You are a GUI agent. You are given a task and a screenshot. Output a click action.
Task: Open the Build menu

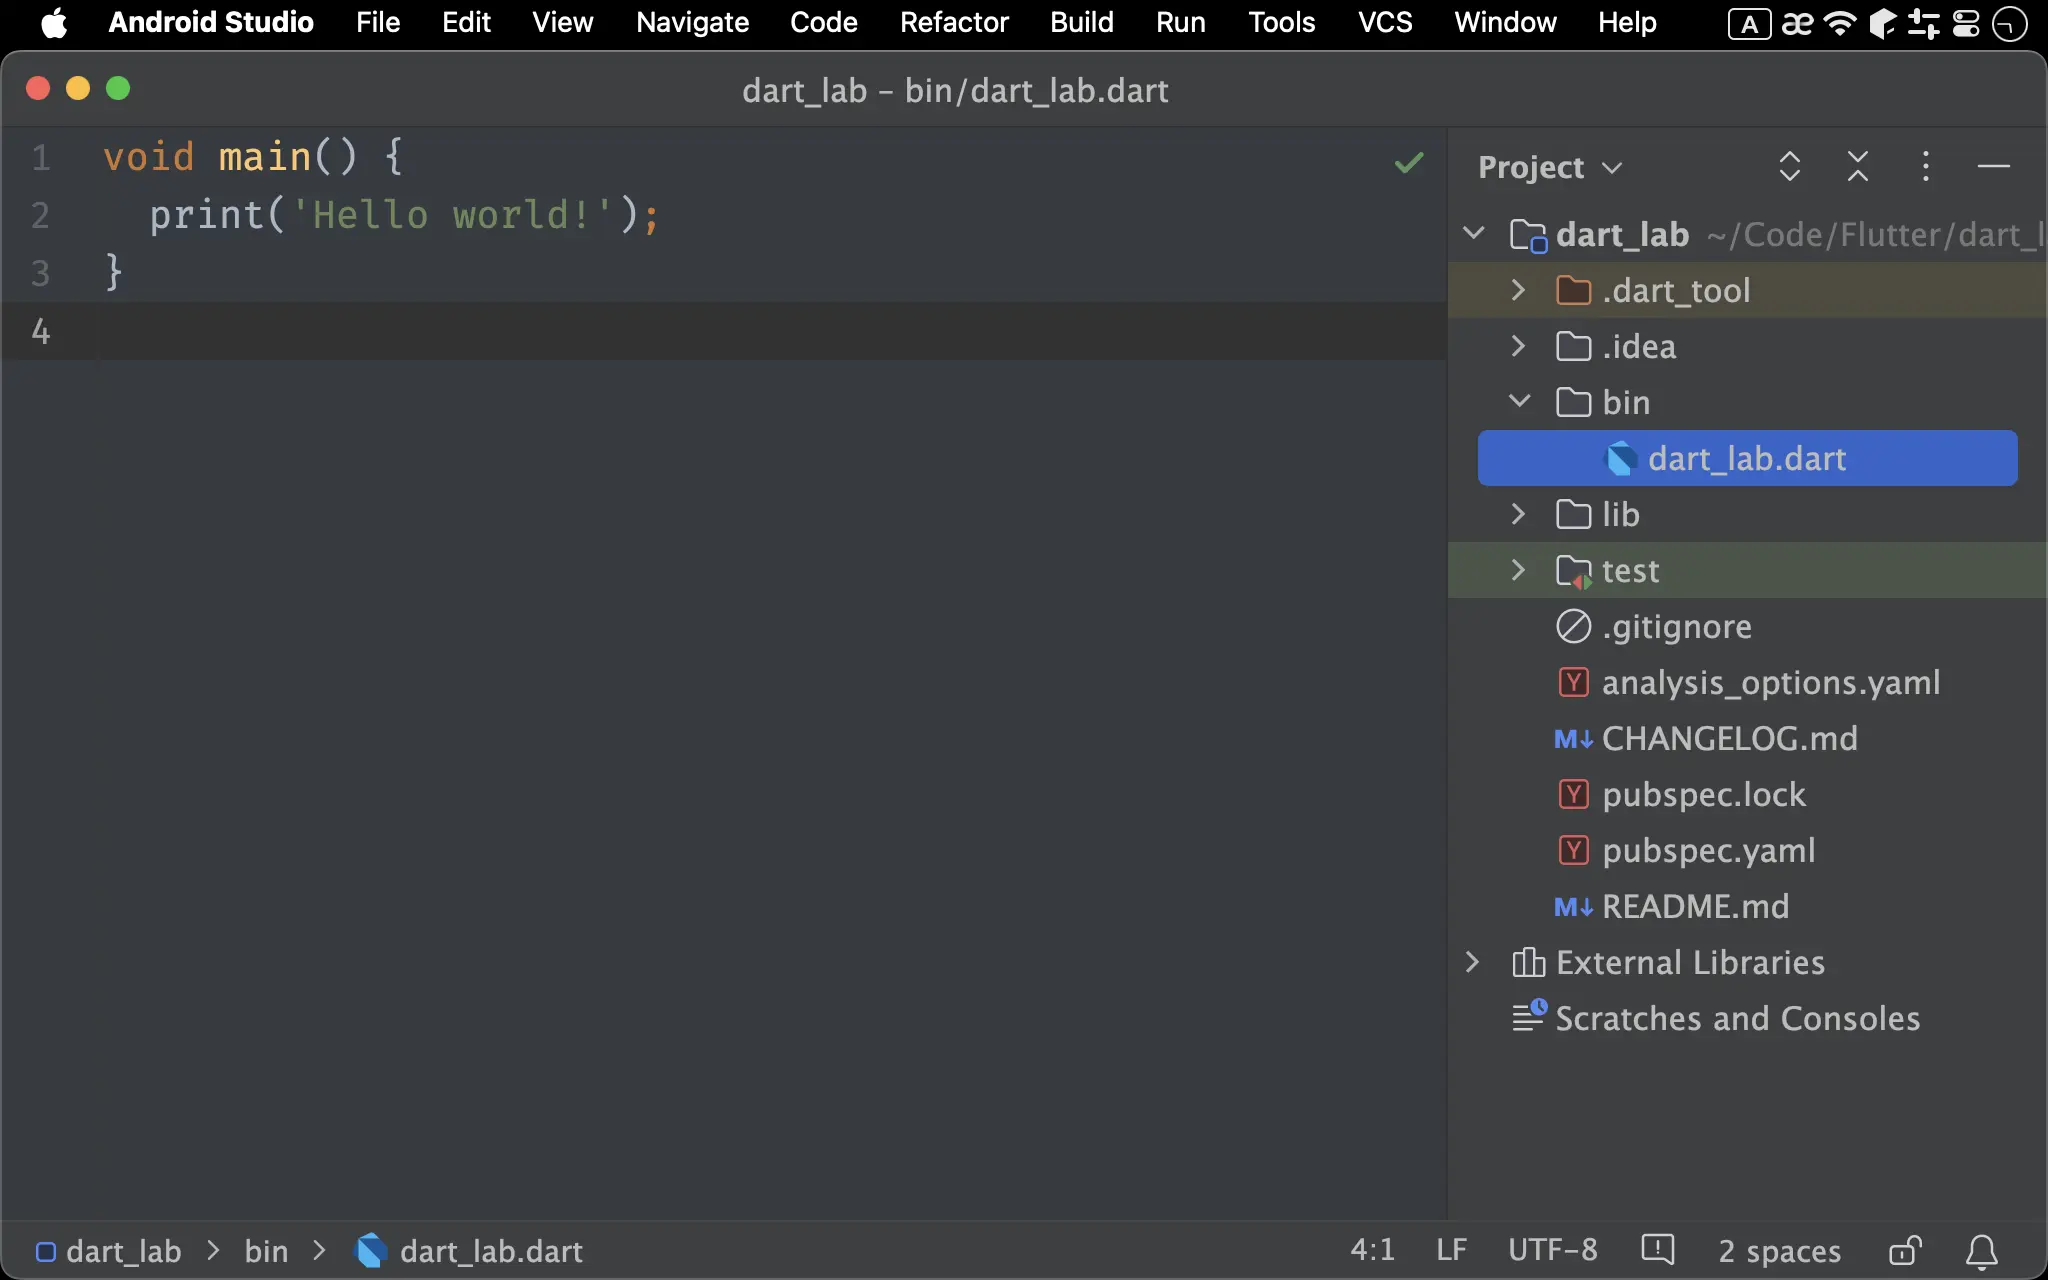(1082, 22)
